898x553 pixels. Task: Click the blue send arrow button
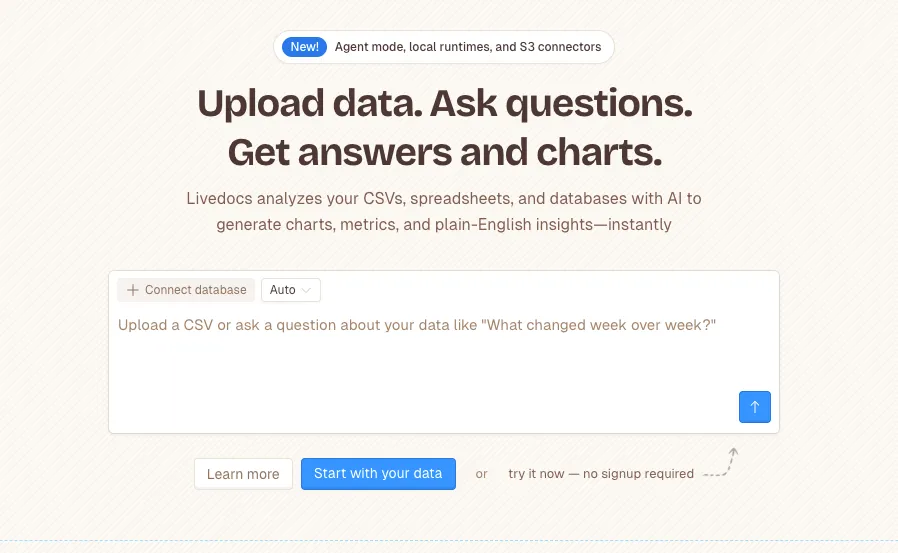pos(755,407)
